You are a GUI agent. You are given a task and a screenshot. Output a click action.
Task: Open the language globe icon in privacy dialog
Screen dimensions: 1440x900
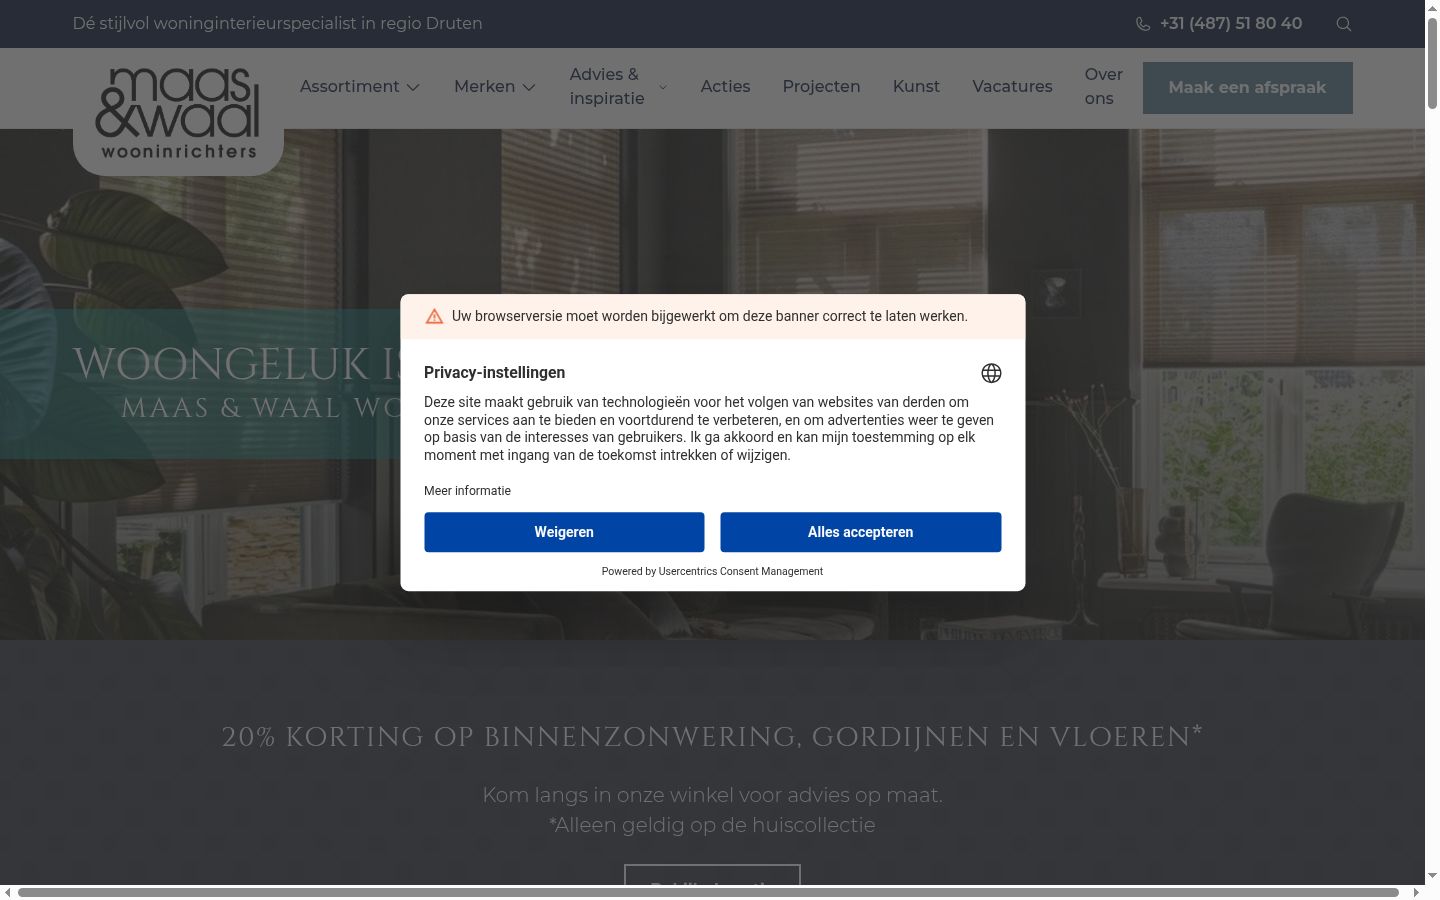[991, 373]
